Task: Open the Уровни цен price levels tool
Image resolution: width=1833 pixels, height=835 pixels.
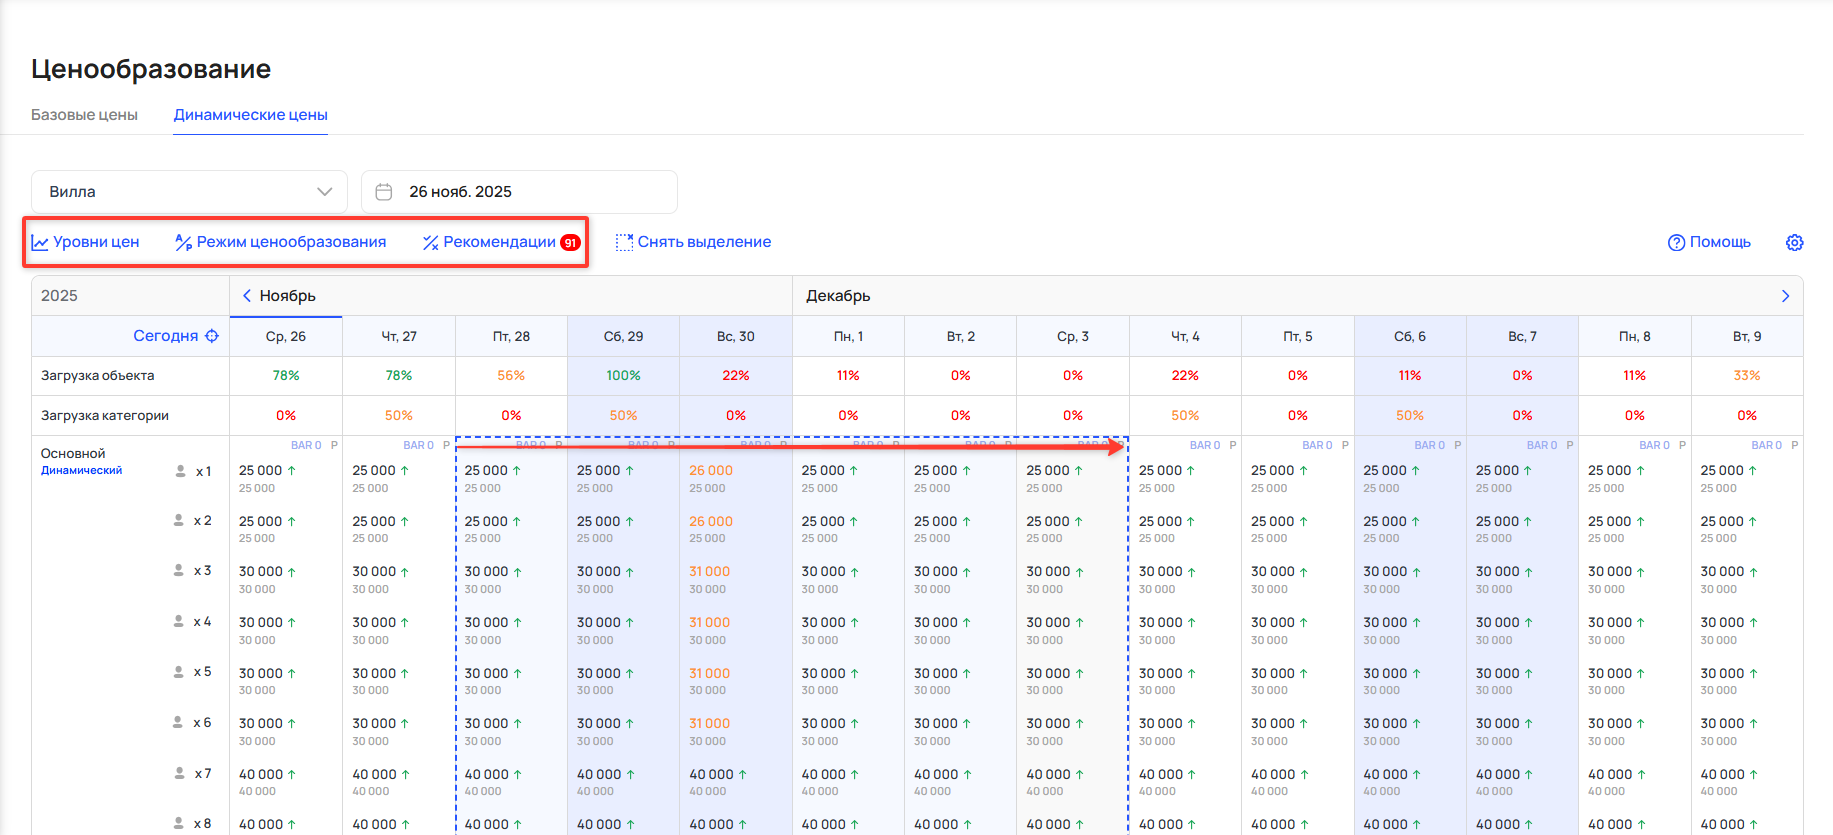Action: pos(86,242)
